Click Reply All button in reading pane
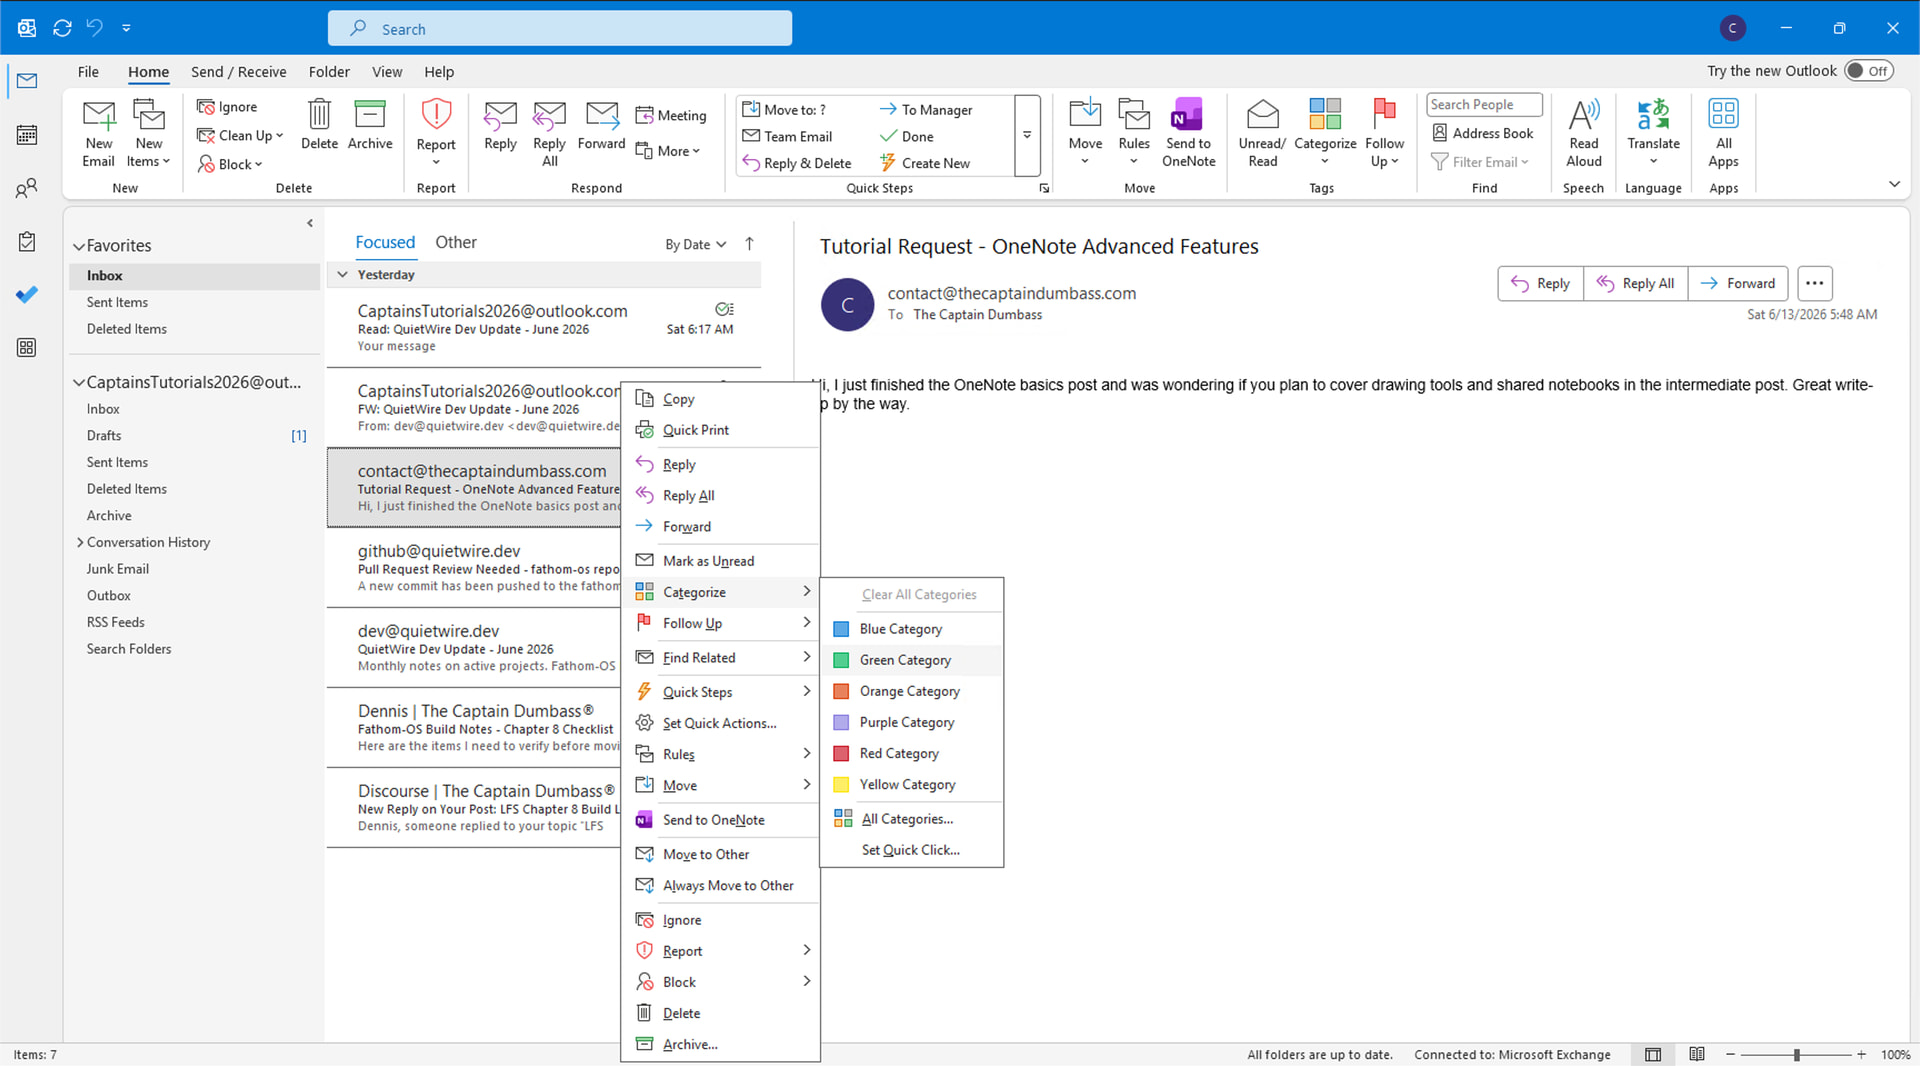Image resolution: width=1920 pixels, height=1066 pixels. 1636,283
